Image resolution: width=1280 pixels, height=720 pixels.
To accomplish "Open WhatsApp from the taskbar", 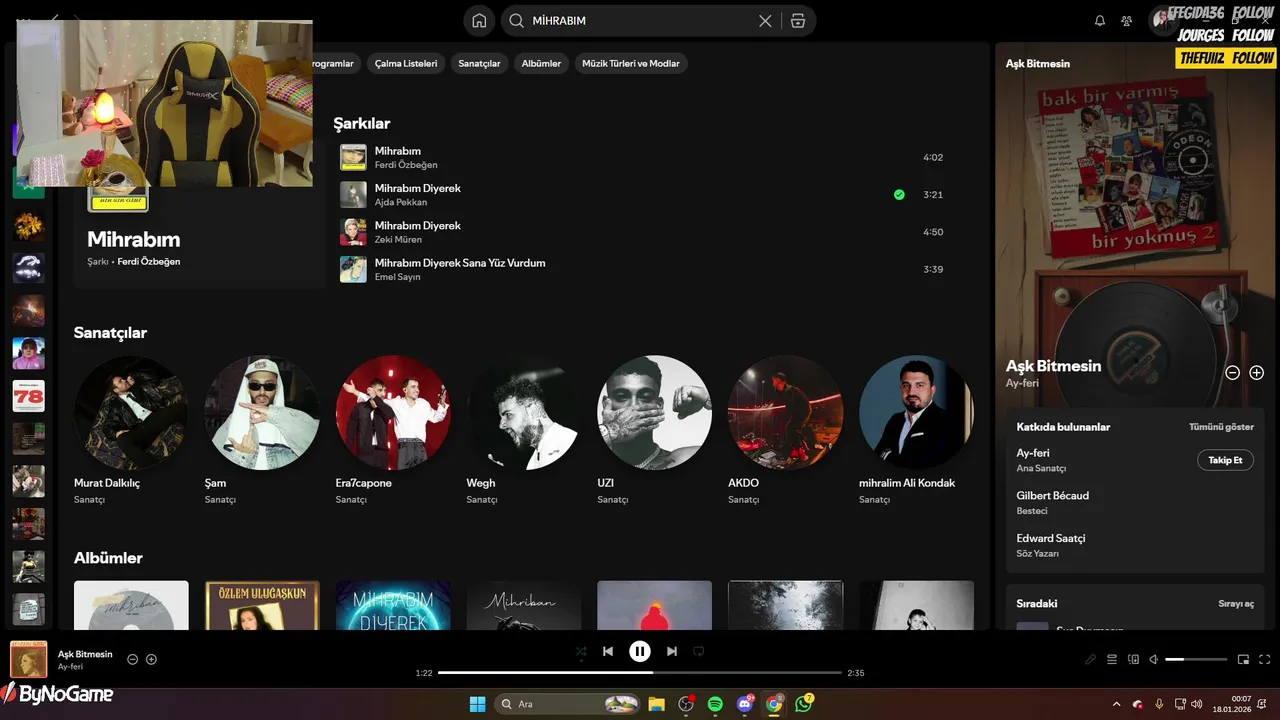I will click(x=804, y=704).
